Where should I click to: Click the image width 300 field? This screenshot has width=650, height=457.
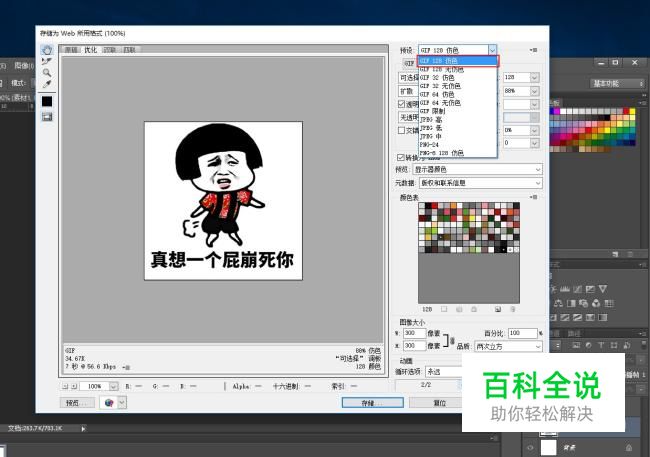pos(414,333)
